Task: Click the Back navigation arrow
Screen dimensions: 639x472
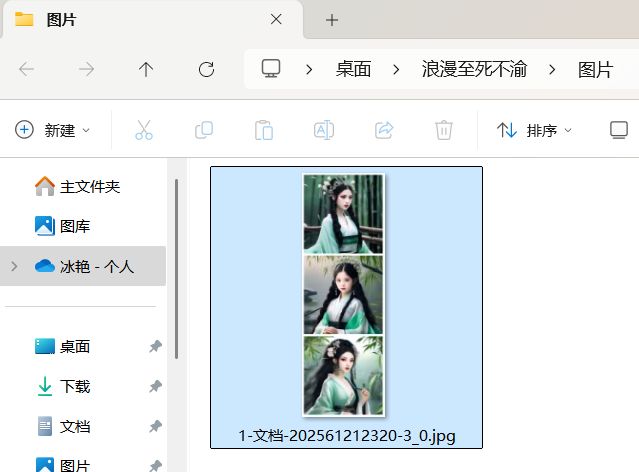Action: [x=26, y=69]
